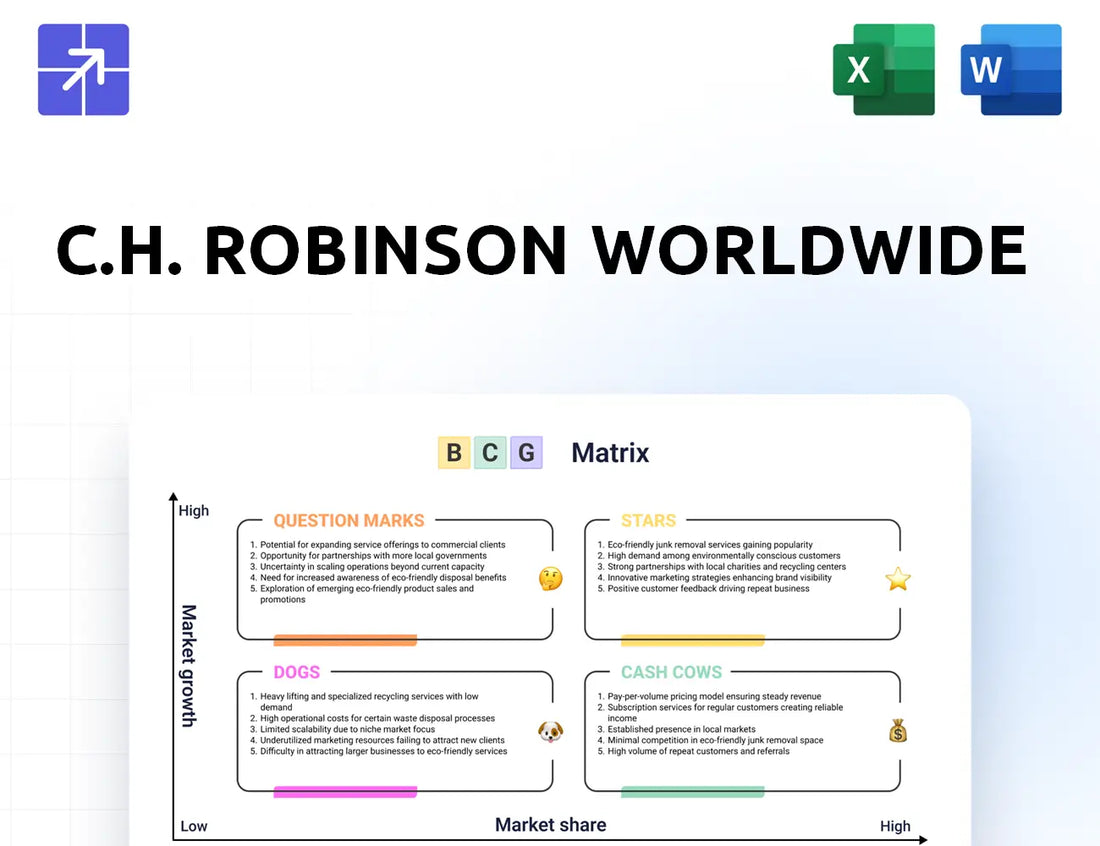This screenshot has height=846, width=1100.
Task: Click the DOGS heading
Action: tap(296, 672)
